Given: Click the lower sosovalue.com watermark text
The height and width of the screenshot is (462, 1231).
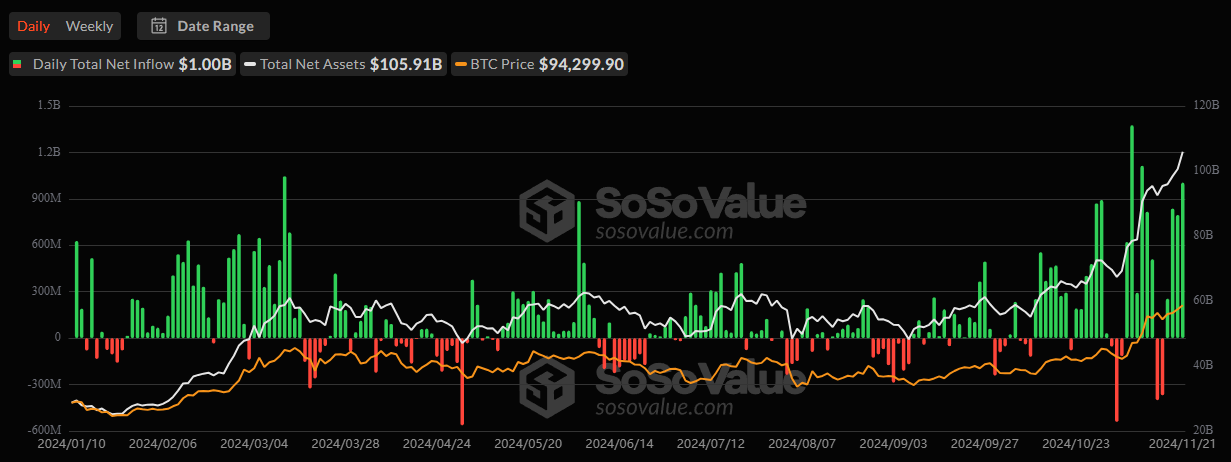Looking at the screenshot, I should tap(664, 407).
